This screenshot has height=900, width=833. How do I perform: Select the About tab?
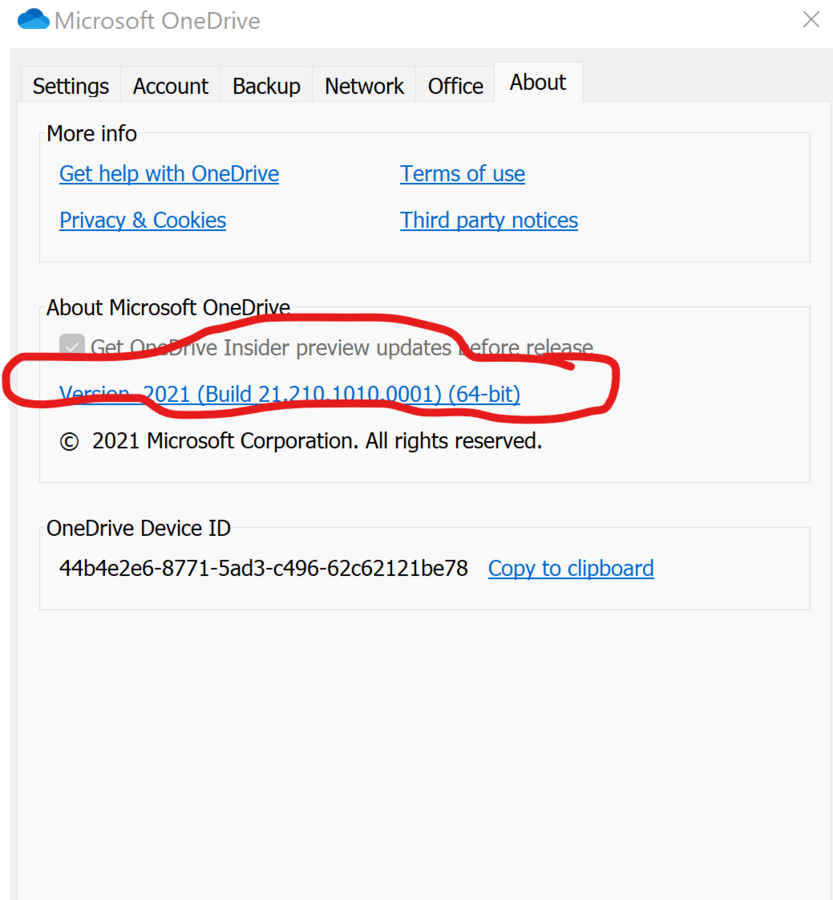coord(538,83)
